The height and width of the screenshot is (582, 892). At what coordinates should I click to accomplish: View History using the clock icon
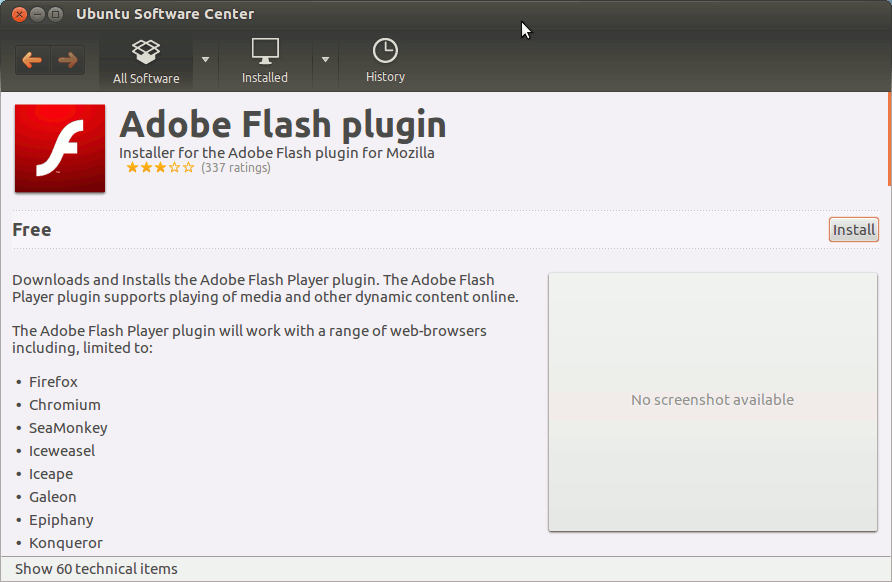[x=384, y=48]
